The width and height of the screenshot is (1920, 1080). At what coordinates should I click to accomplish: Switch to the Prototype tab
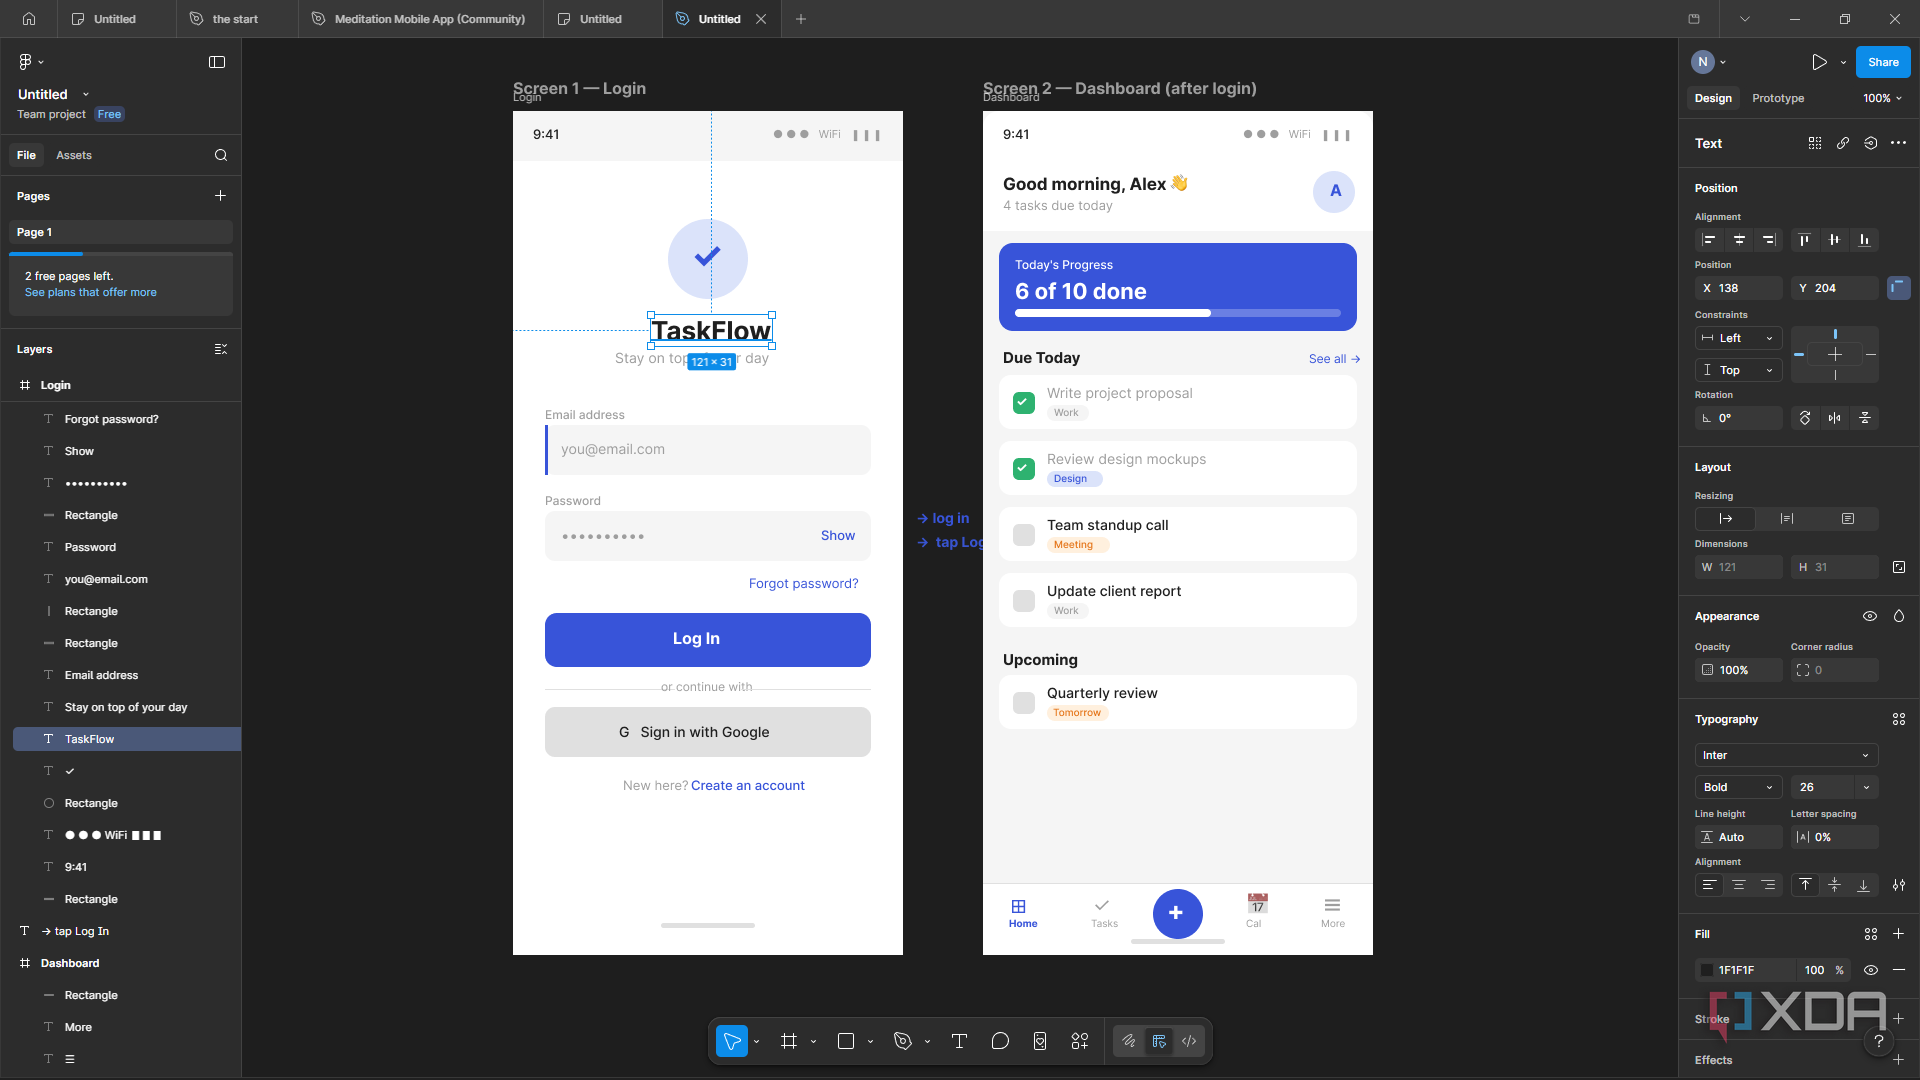click(1778, 98)
